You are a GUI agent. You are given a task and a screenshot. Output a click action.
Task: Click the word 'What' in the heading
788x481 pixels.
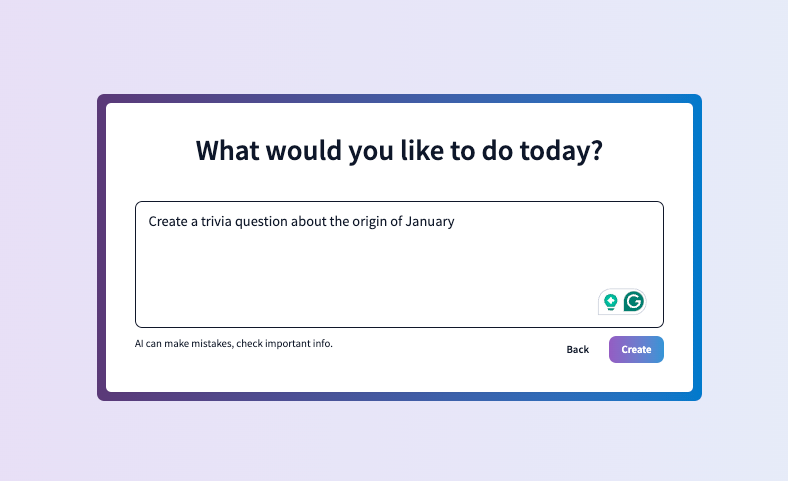click(228, 151)
